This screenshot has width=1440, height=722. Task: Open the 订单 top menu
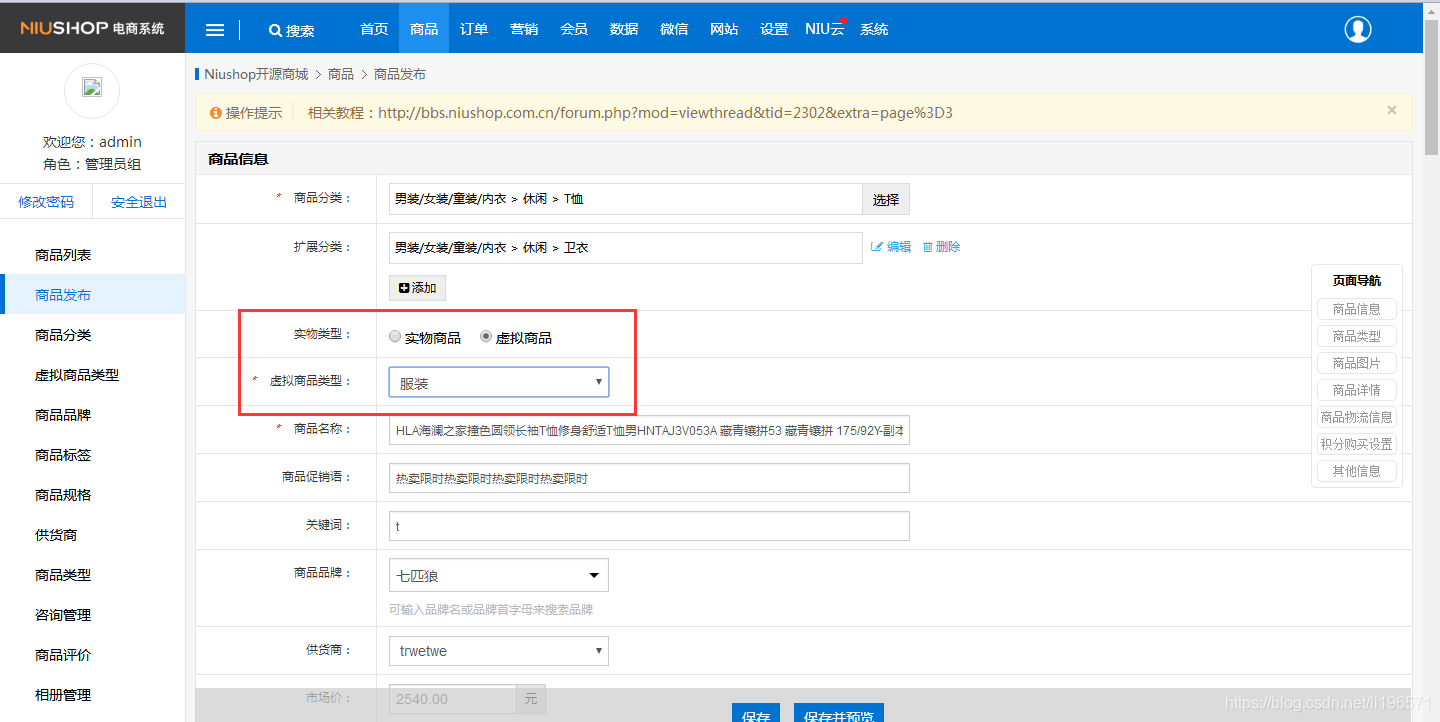click(x=474, y=30)
